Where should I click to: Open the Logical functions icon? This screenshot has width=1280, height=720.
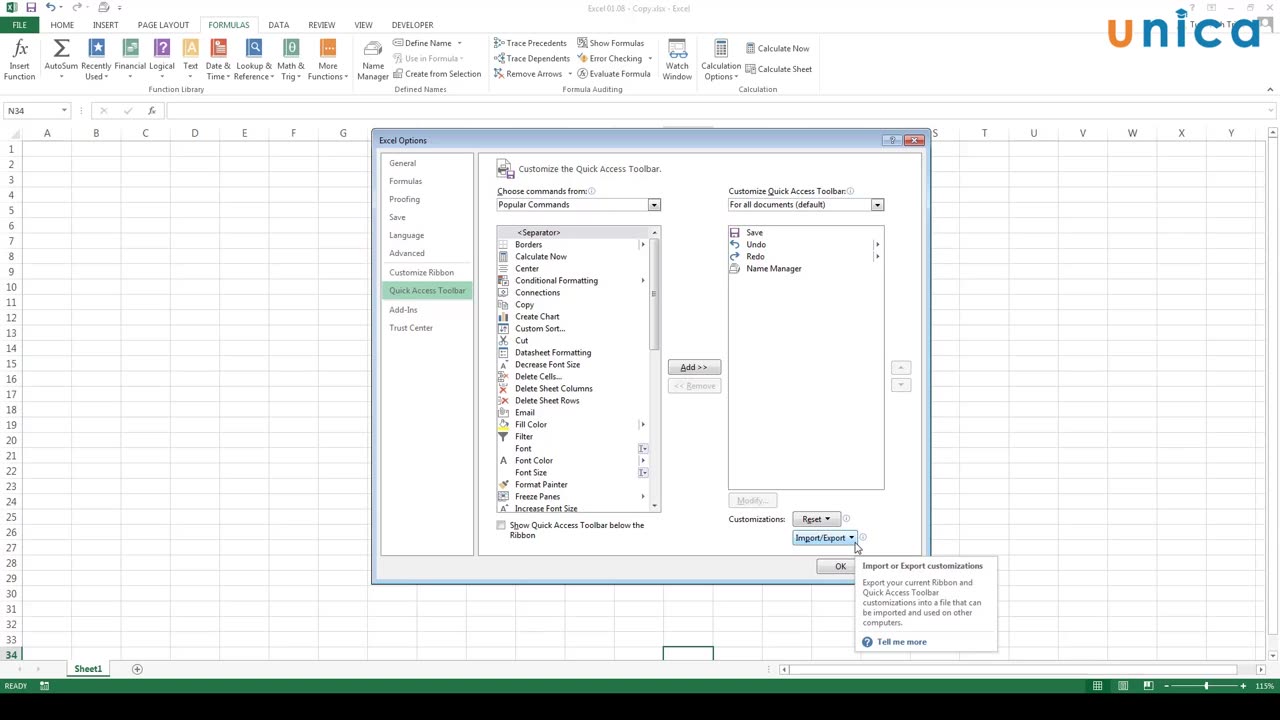point(162,60)
